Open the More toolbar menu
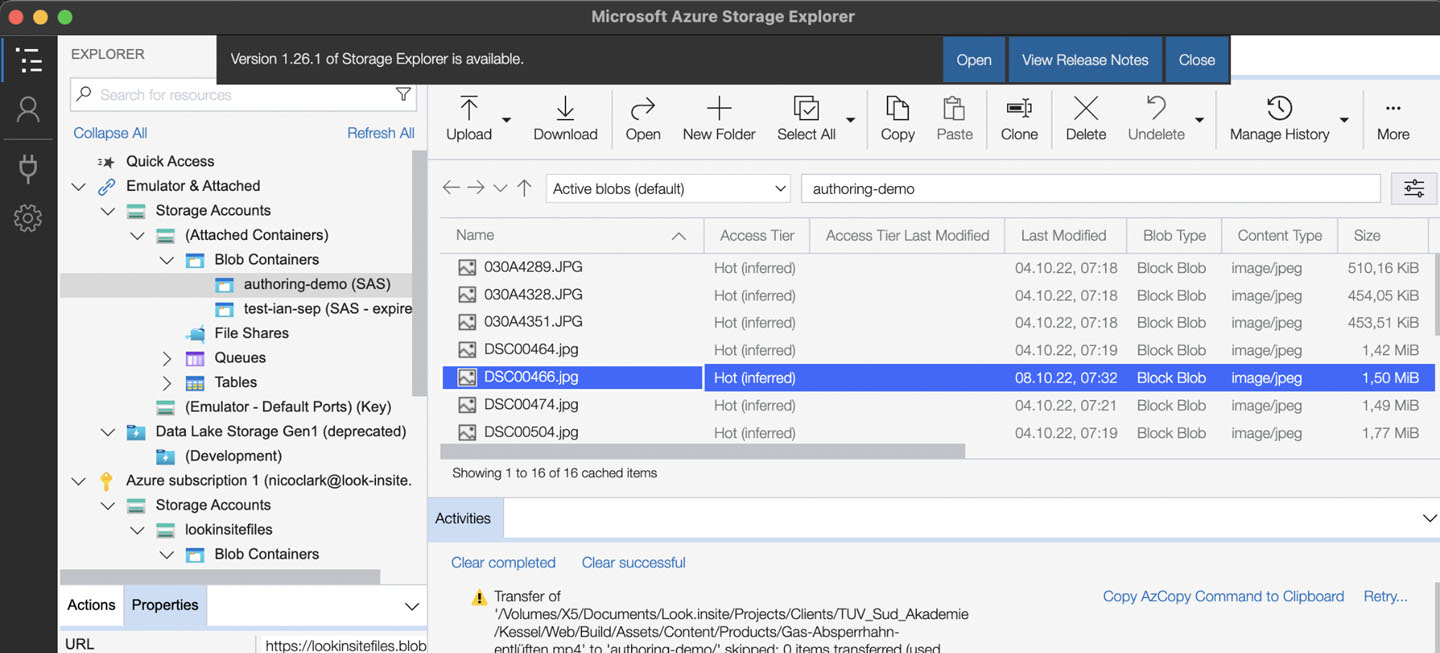Screen dimensions: 1440x653 pos(1393,118)
